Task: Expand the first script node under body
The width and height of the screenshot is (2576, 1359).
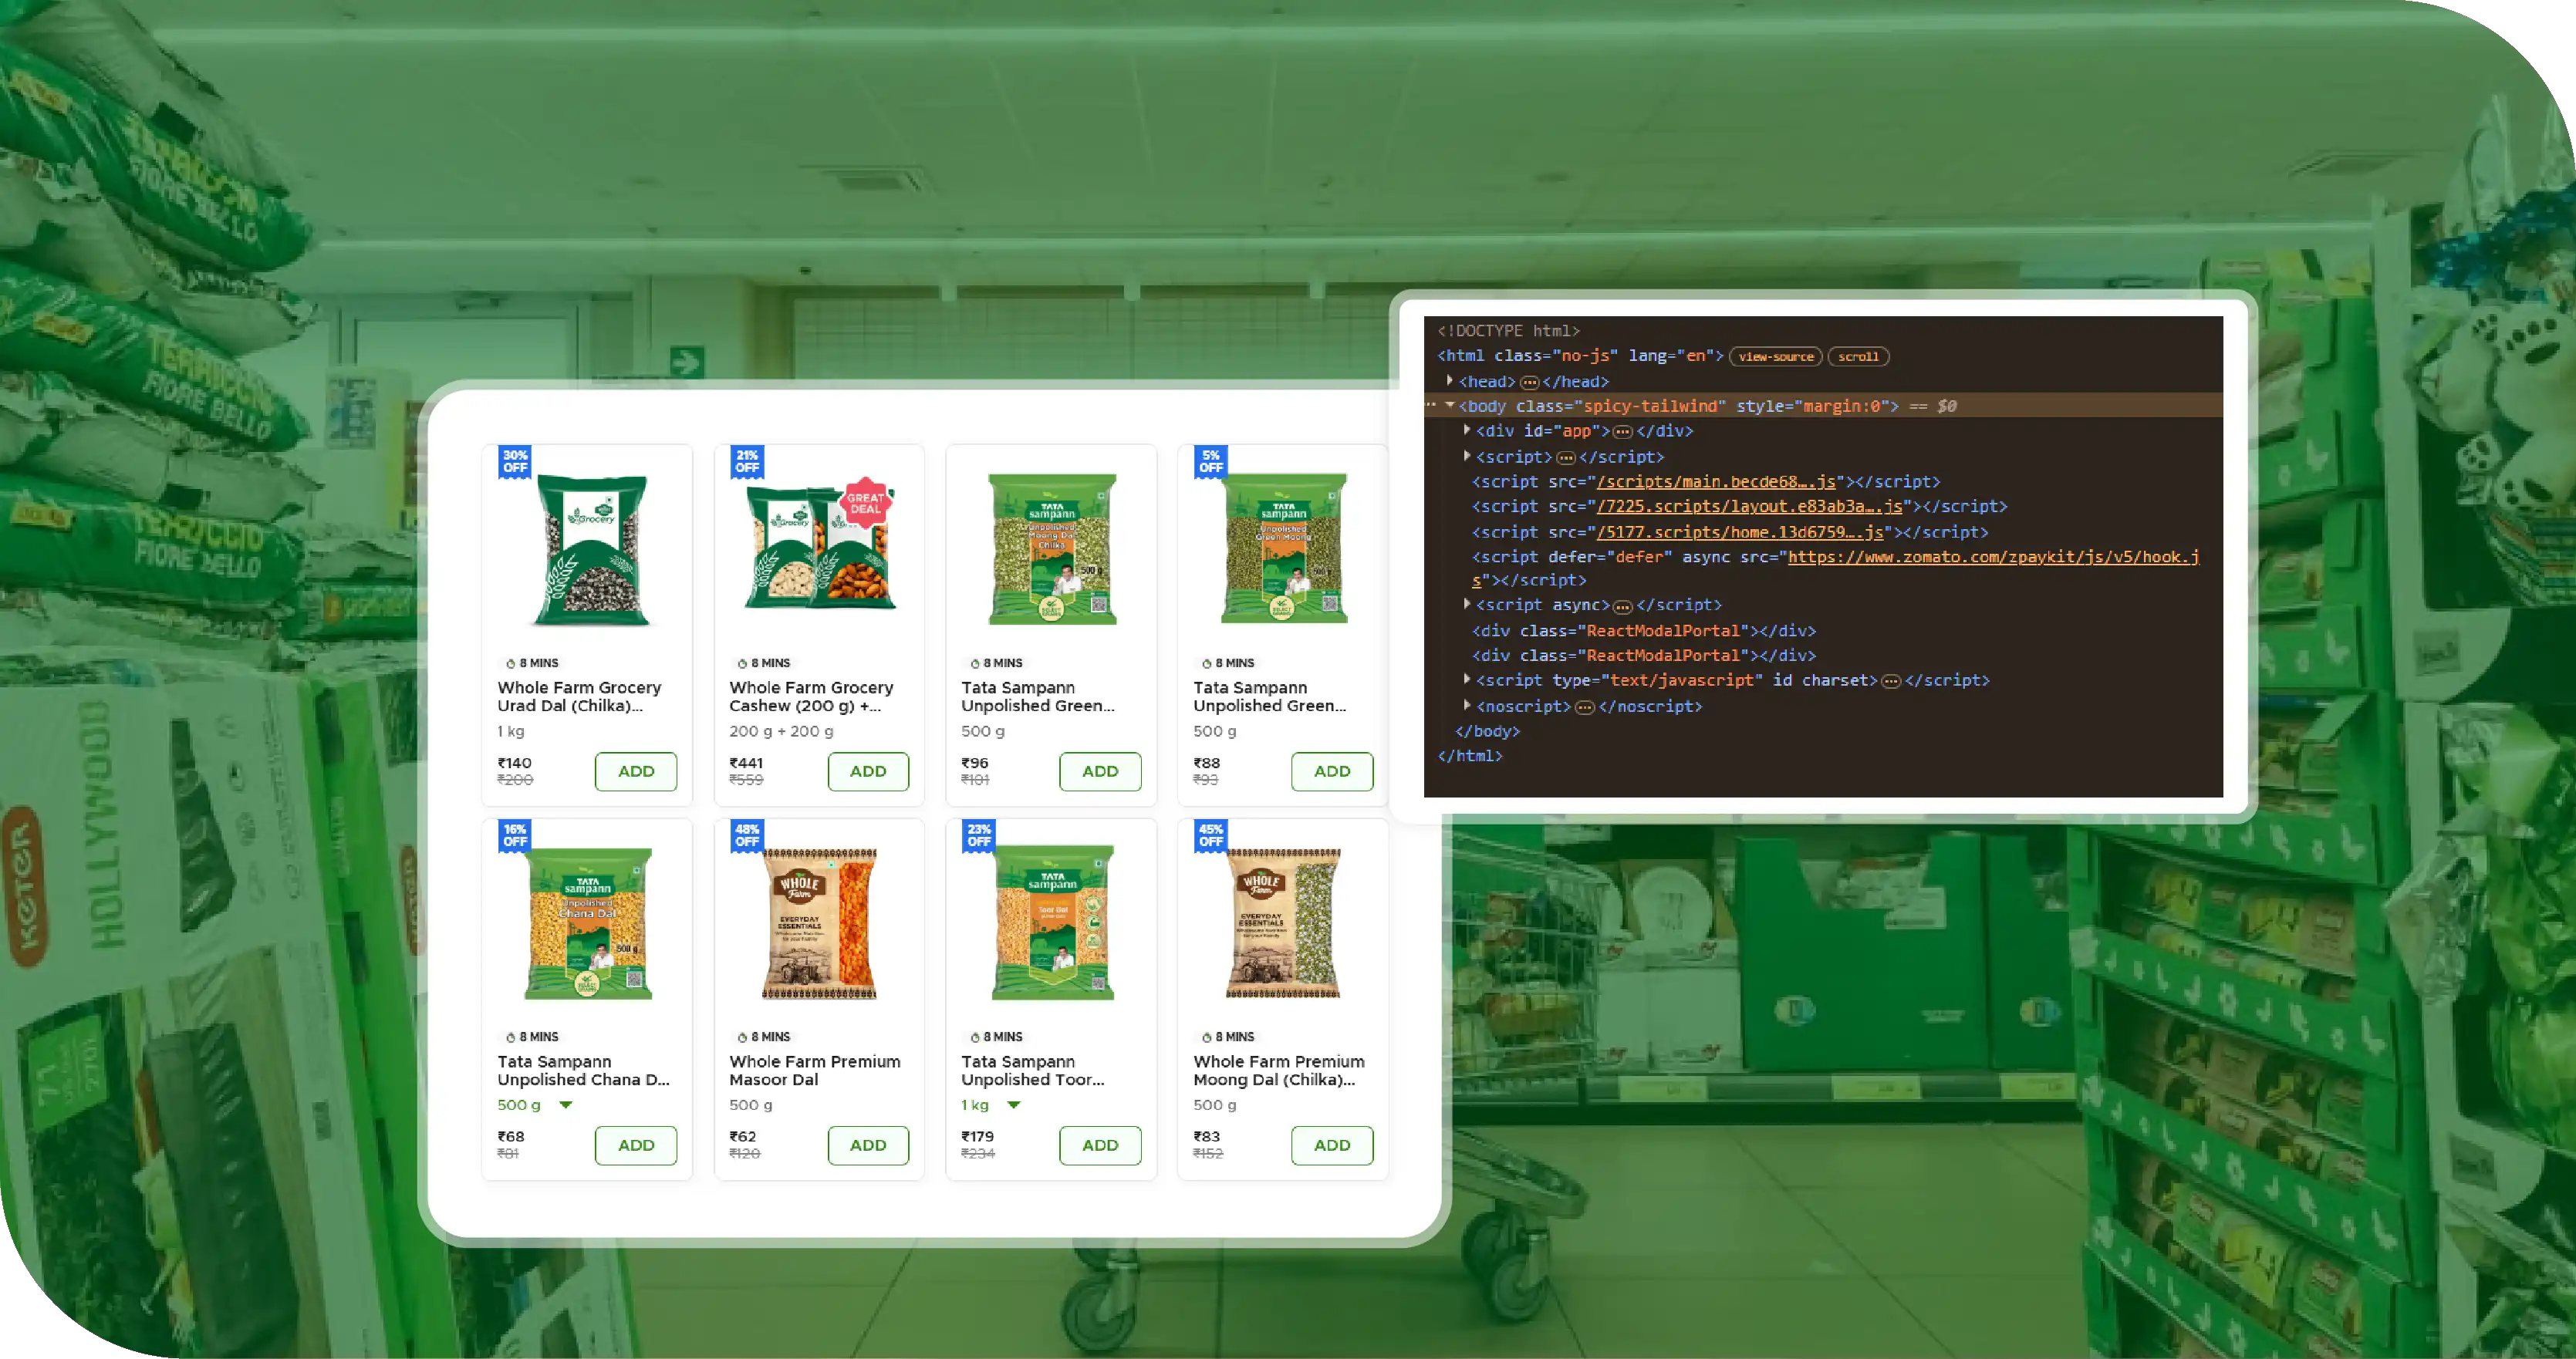Action: pos(1467,456)
